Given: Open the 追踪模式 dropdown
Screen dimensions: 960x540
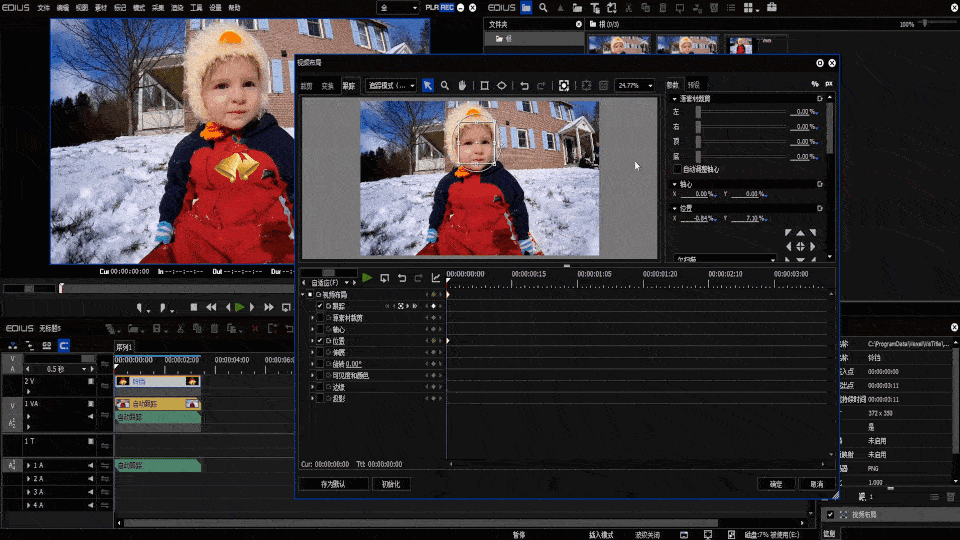Looking at the screenshot, I should pos(391,86).
